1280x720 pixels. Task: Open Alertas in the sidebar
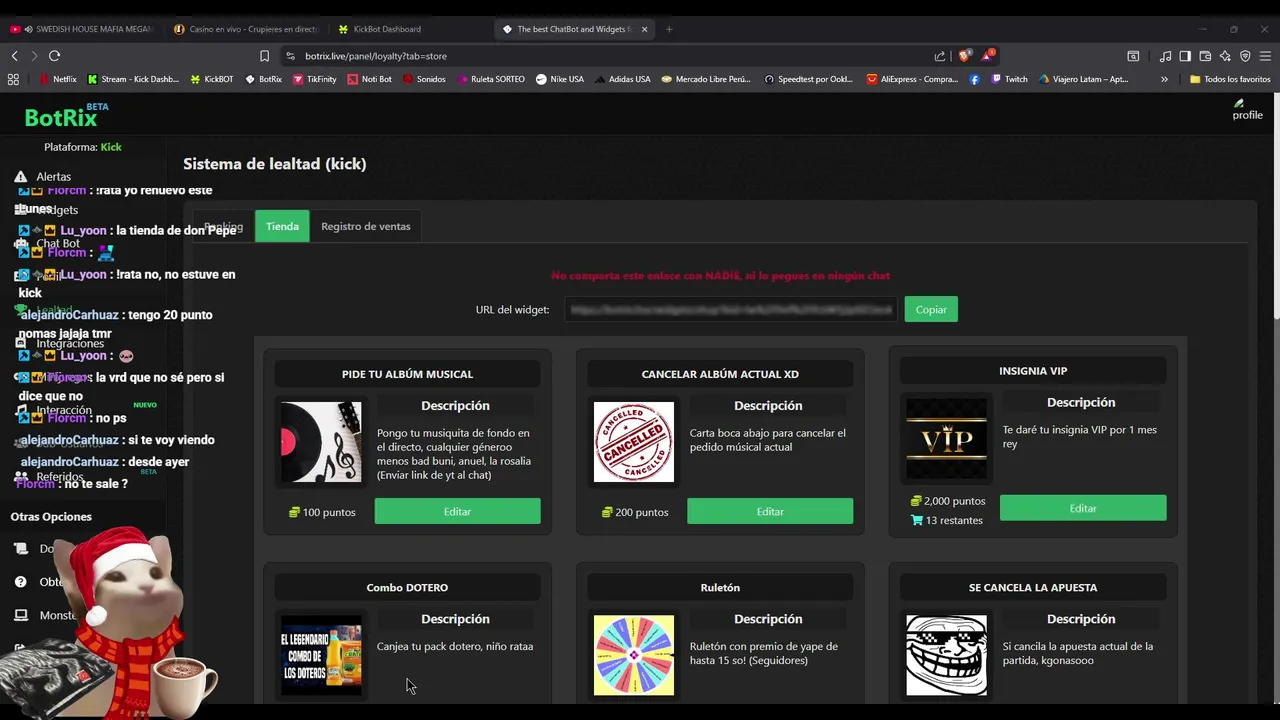point(42,176)
